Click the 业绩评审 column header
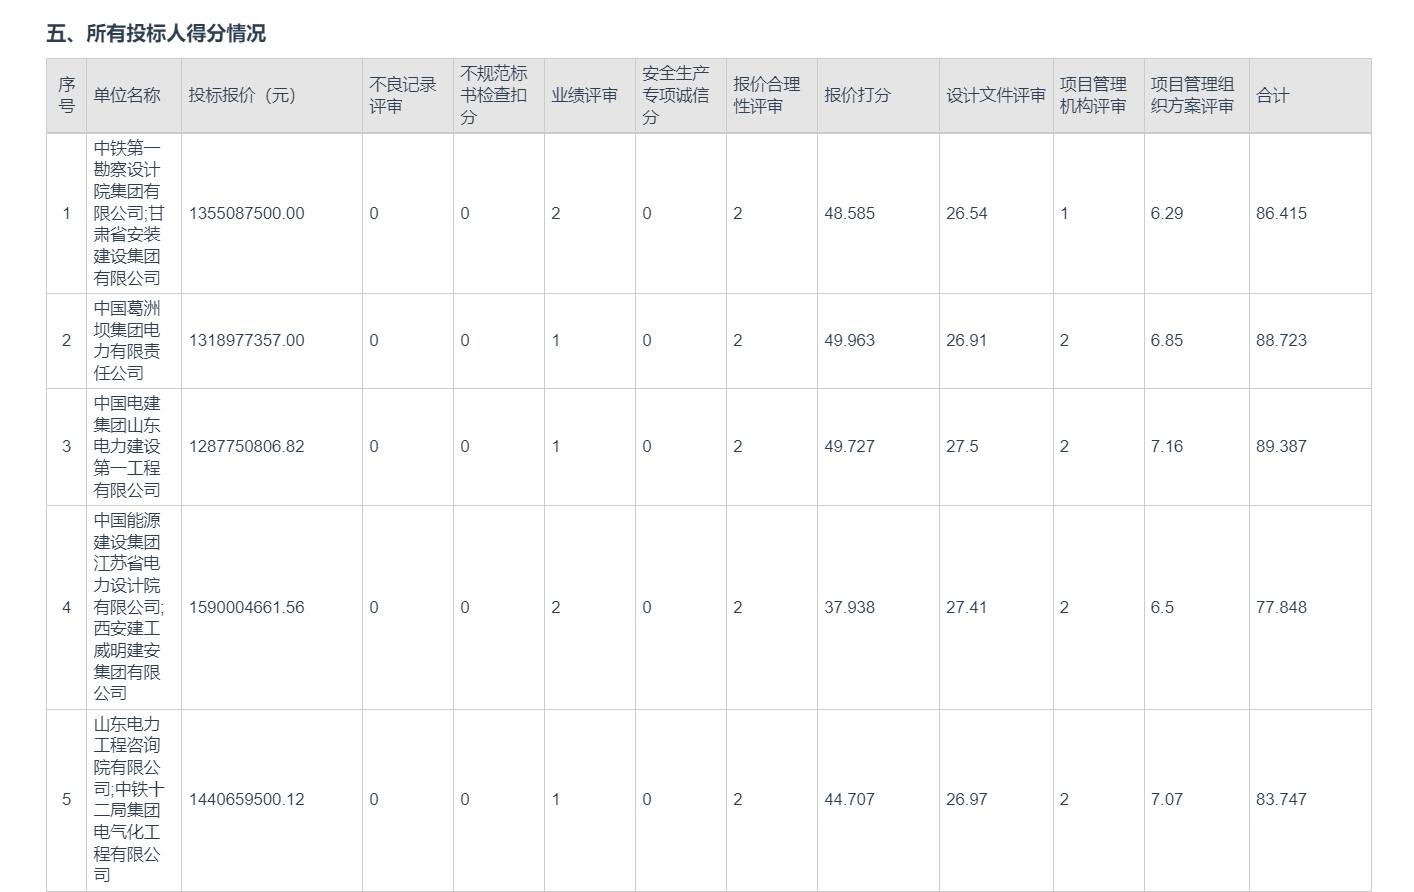This screenshot has height=892, width=1414. 584,96
